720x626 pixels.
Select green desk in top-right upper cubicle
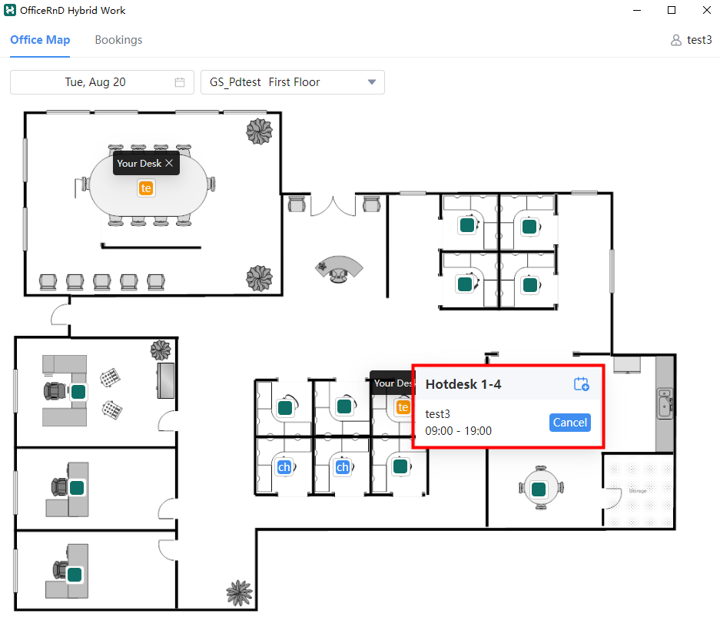(529, 226)
